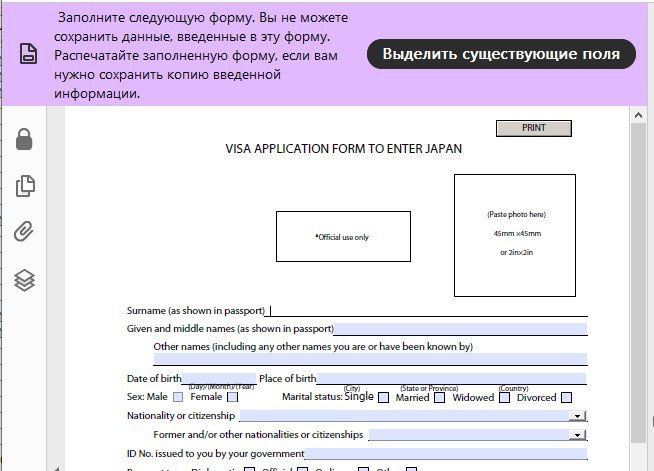Click the Given and middle names field
This screenshot has height=471, width=654.
pos(460,329)
